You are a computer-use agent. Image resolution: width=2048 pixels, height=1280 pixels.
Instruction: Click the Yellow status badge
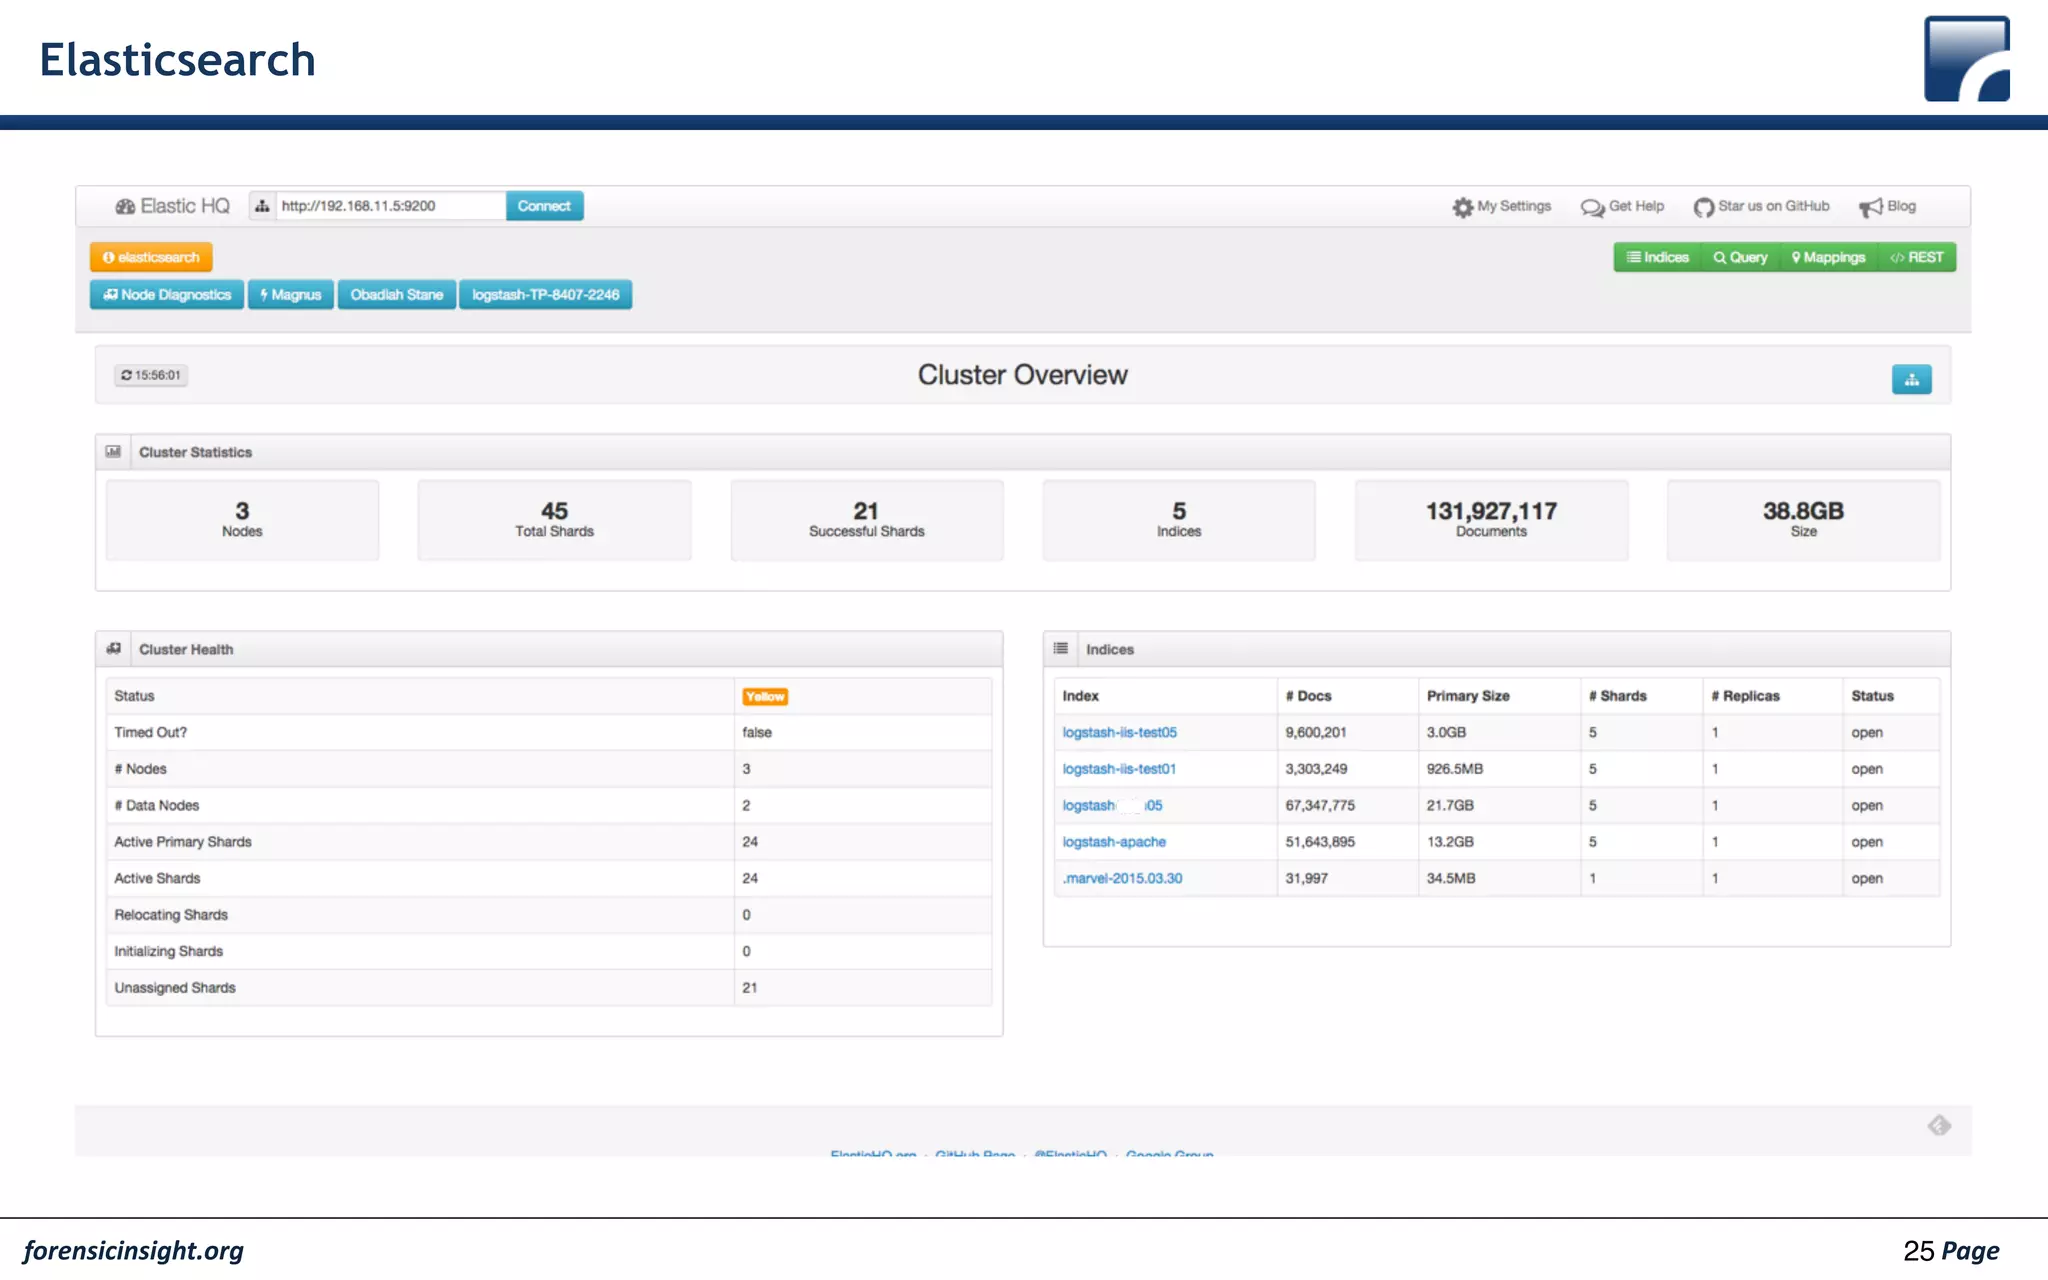[x=765, y=697]
